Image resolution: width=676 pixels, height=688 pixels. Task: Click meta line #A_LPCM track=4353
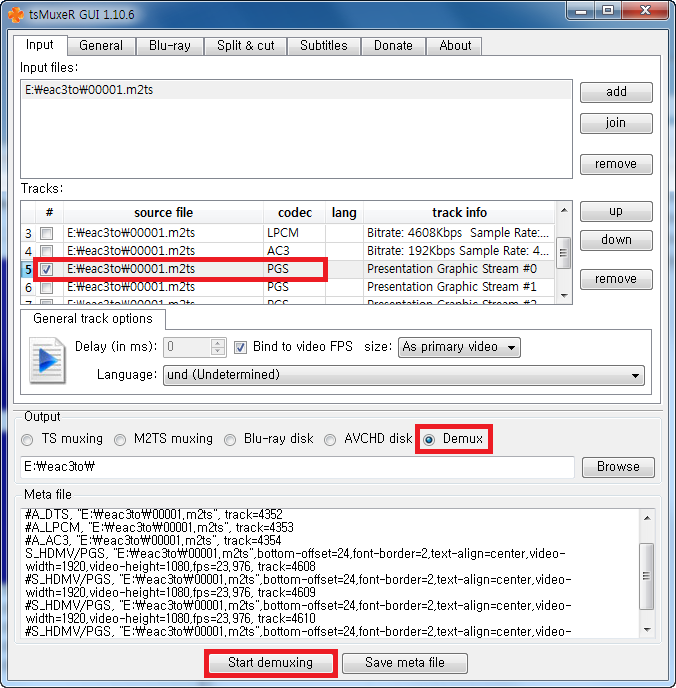click(x=159, y=527)
